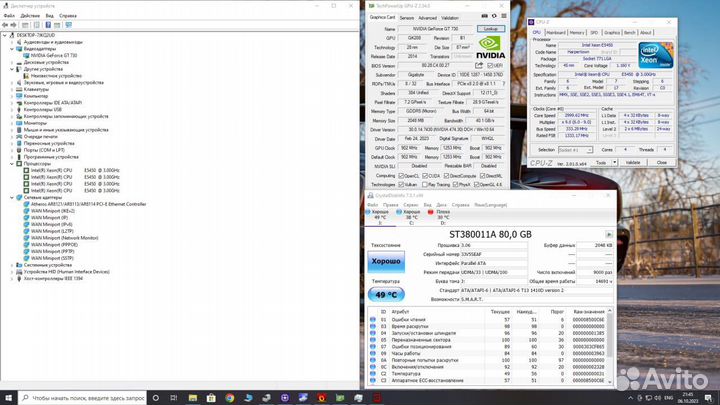This screenshot has width=720, height=405.
Task: Click the Validate button in CPU-Z
Action: 633,163
